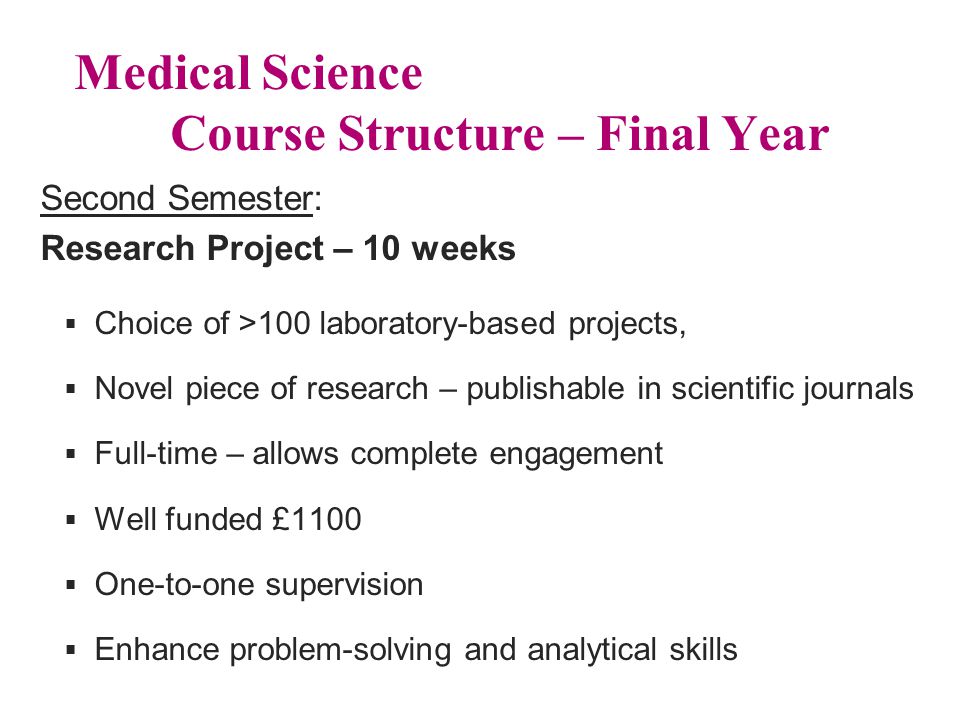
Task: Click the 'Medical Science' title text
Action: [249, 73]
